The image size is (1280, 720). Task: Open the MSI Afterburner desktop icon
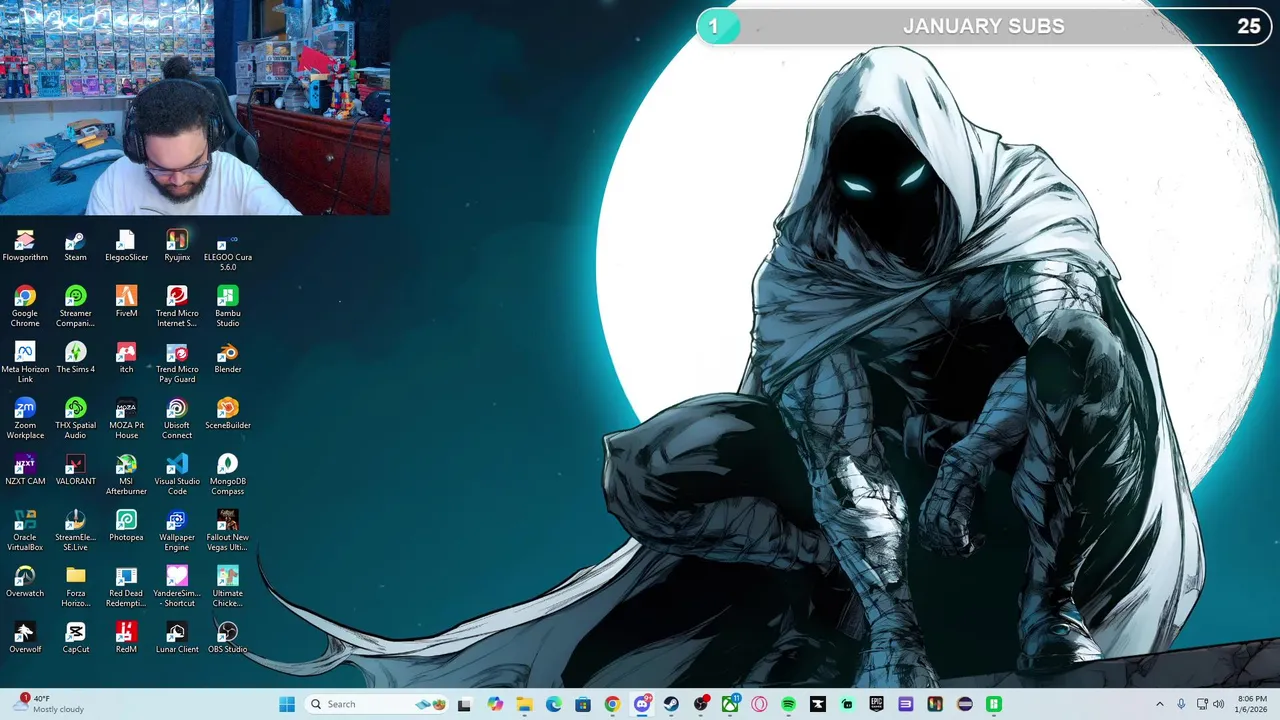point(126,475)
